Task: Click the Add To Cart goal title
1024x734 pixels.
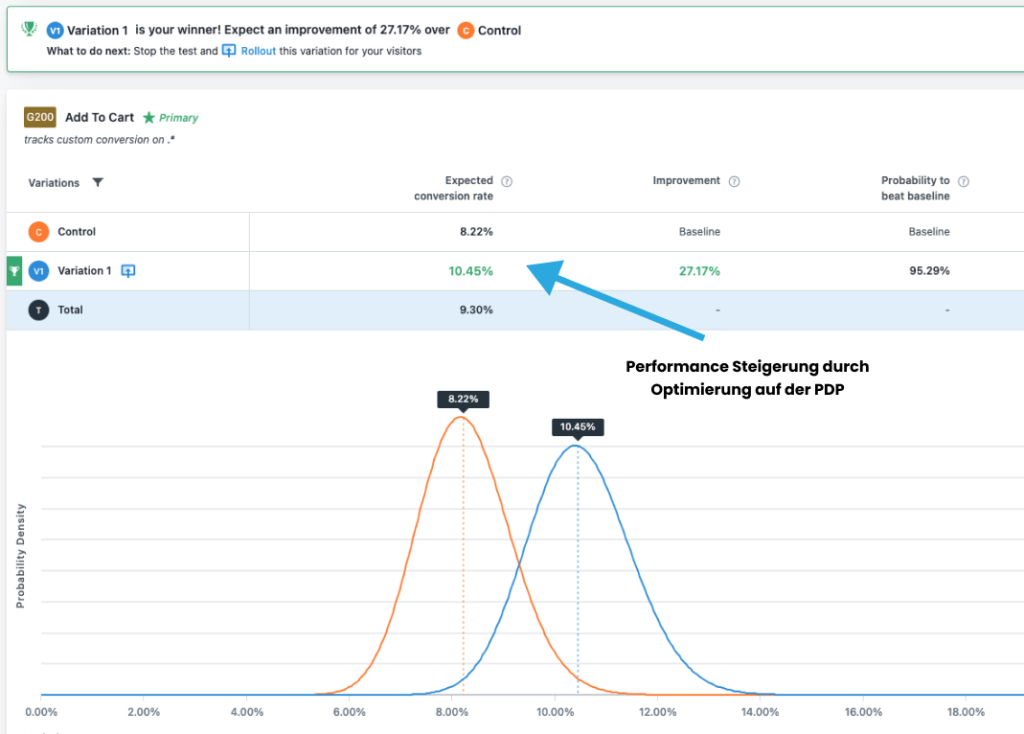Action: coord(99,118)
